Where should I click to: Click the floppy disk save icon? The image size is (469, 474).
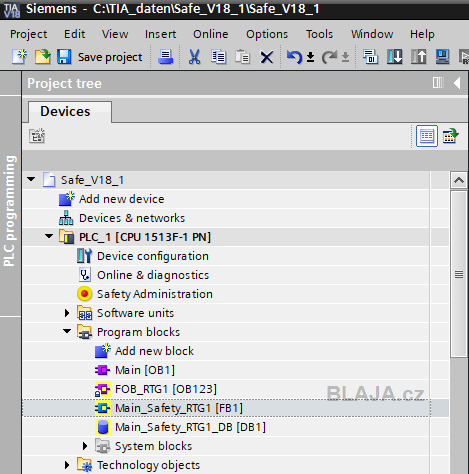(x=64, y=57)
